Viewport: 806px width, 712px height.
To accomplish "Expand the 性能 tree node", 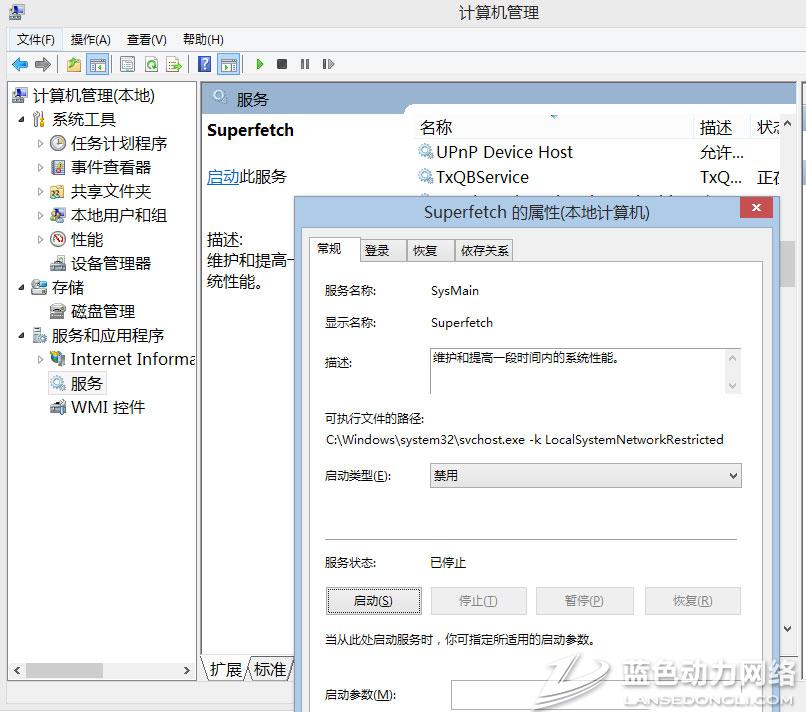I will point(41,239).
